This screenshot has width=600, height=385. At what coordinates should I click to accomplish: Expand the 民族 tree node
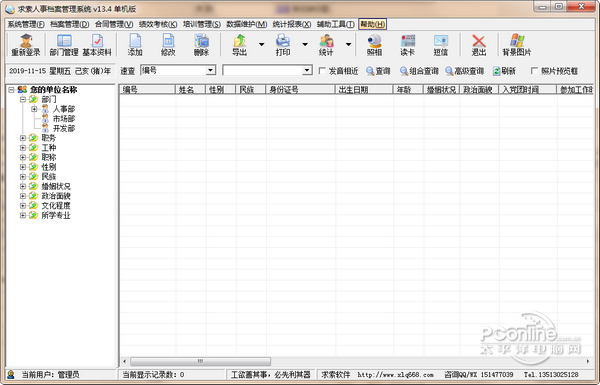pos(23,176)
